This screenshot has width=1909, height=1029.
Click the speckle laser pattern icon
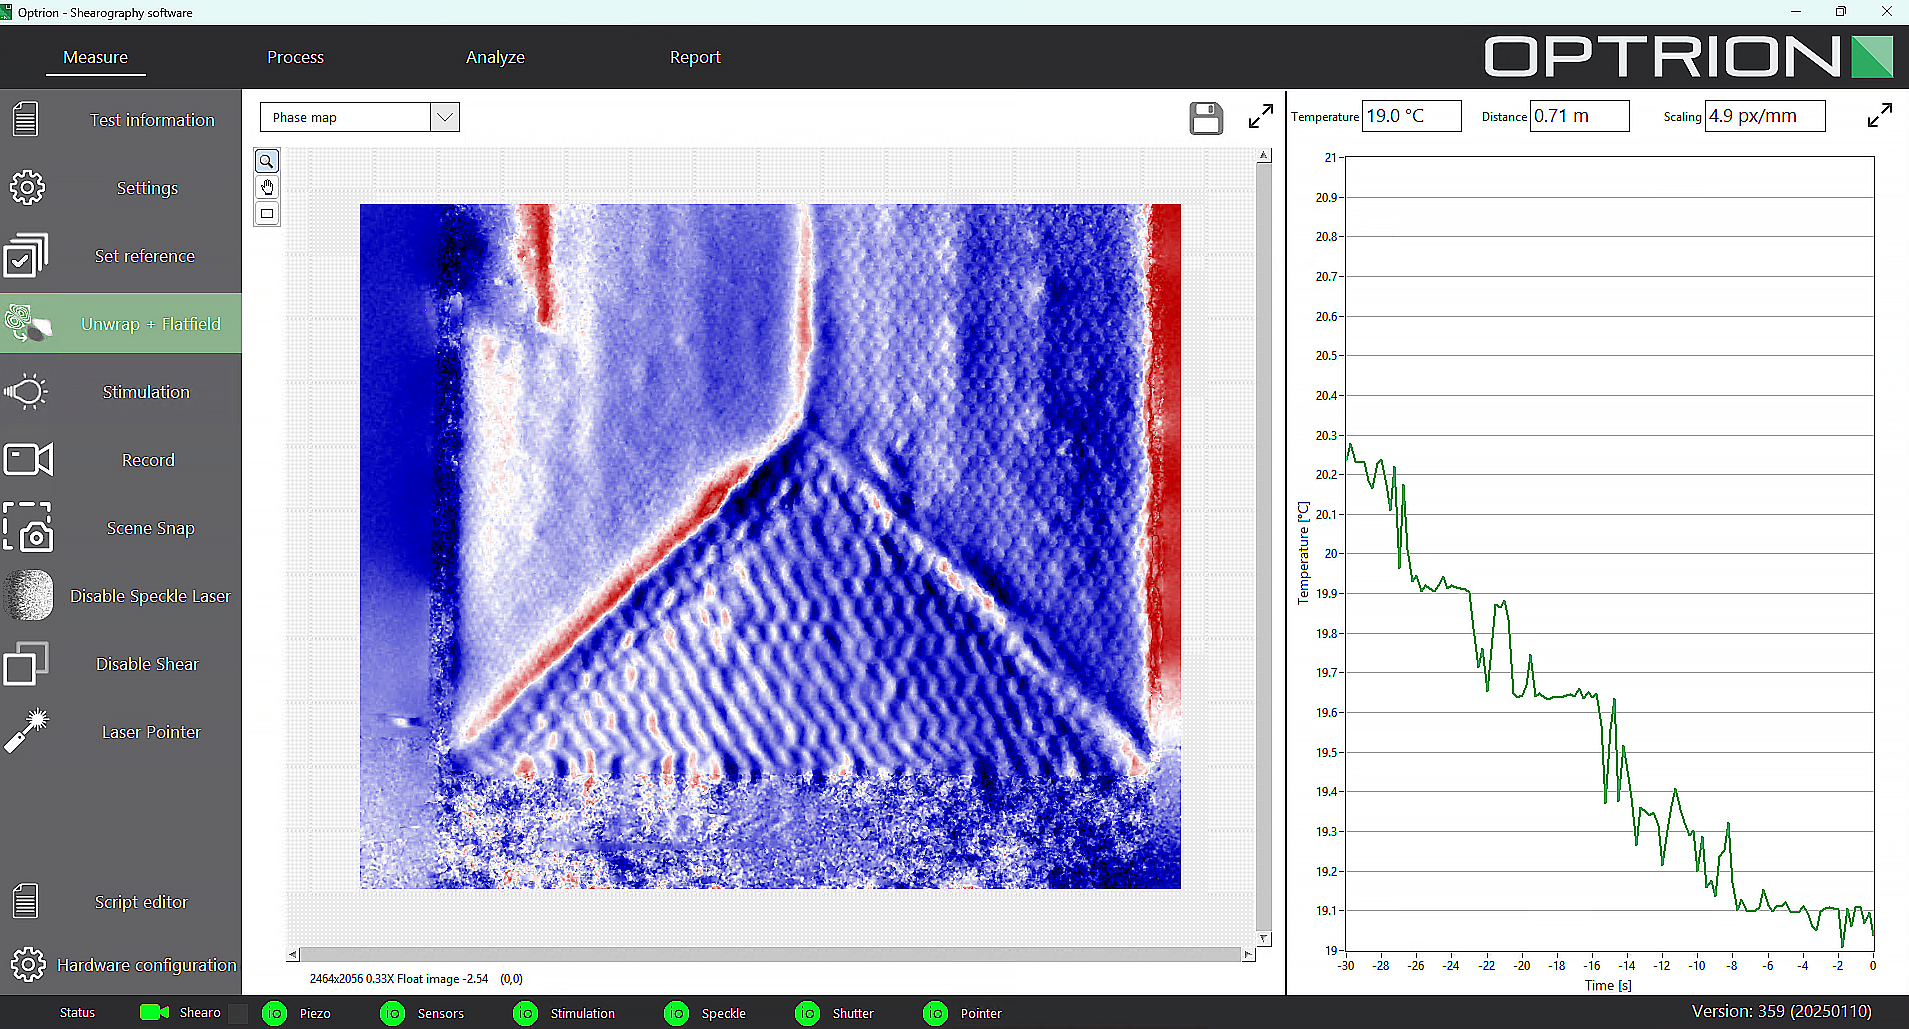coord(28,595)
